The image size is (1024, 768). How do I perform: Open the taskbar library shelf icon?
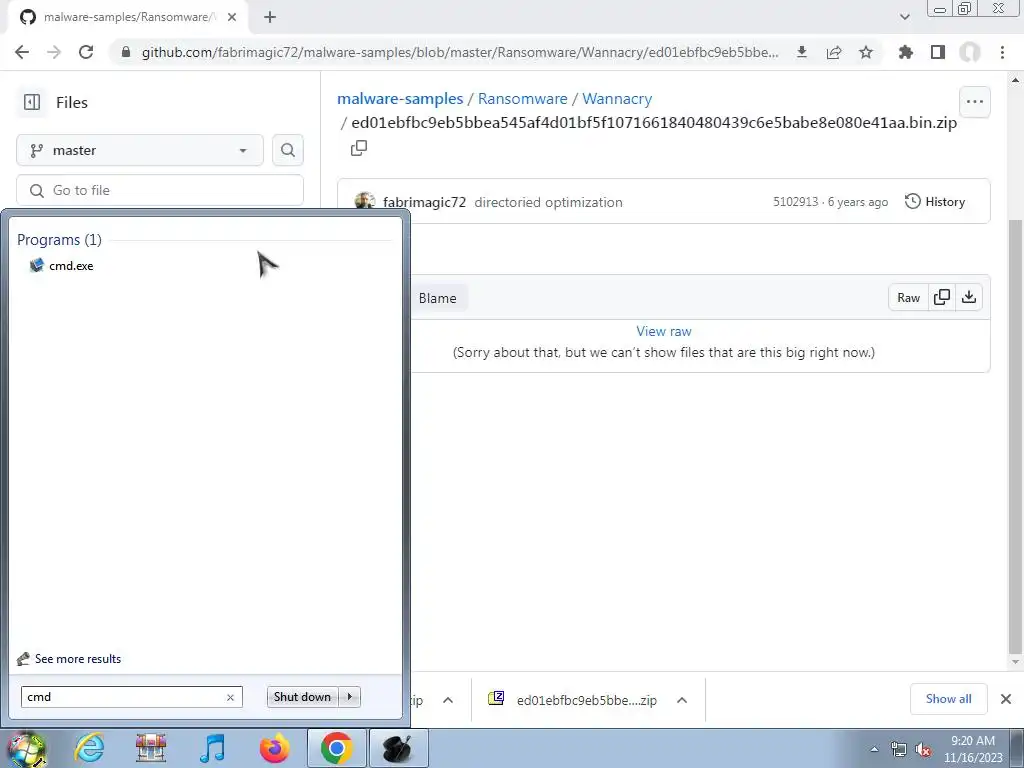(151, 748)
